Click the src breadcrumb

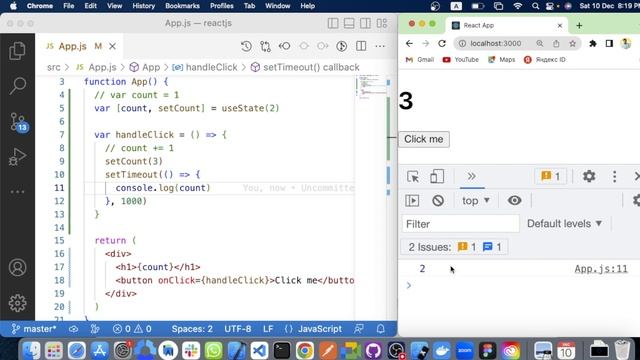point(53,67)
